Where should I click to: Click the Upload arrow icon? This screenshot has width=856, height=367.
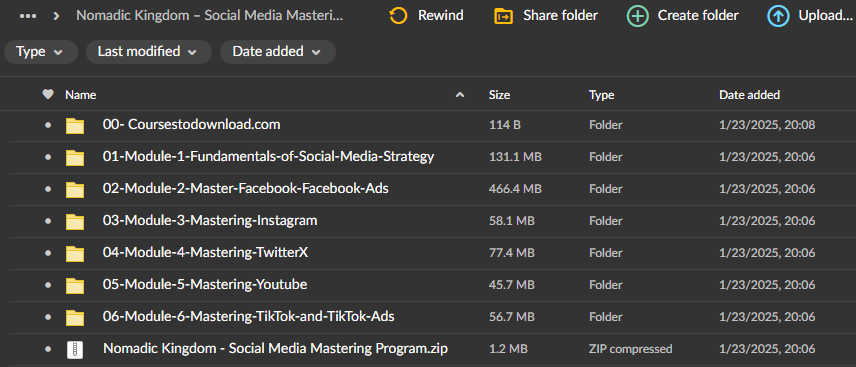(x=778, y=16)
